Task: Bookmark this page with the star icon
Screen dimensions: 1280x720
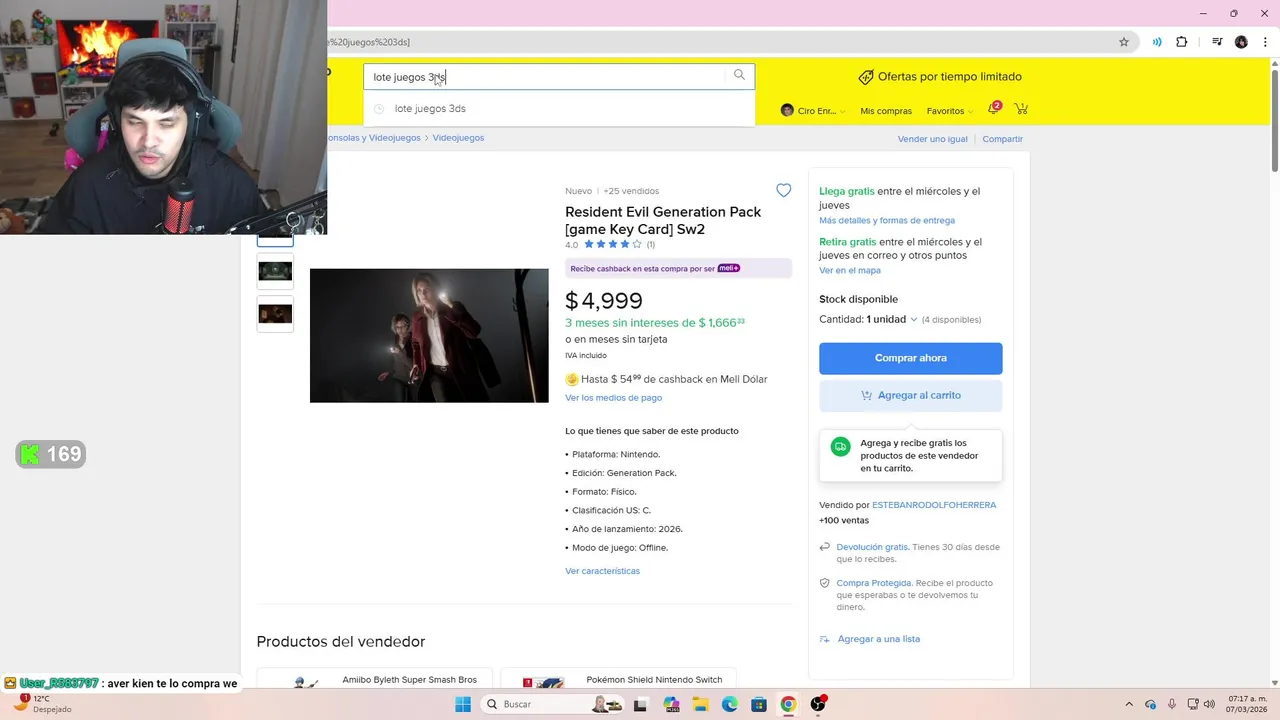Action: 1124,42
